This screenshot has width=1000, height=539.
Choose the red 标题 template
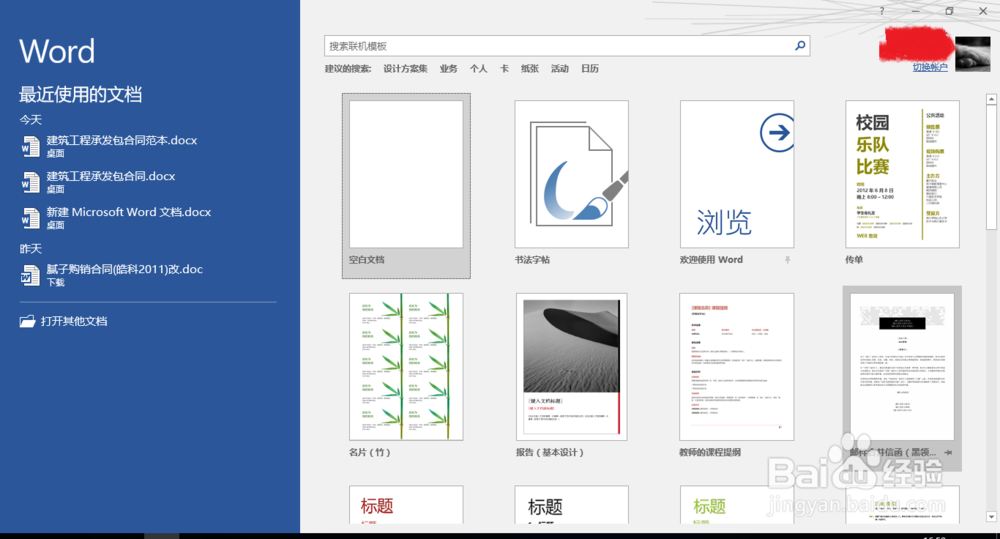point(406,505)
